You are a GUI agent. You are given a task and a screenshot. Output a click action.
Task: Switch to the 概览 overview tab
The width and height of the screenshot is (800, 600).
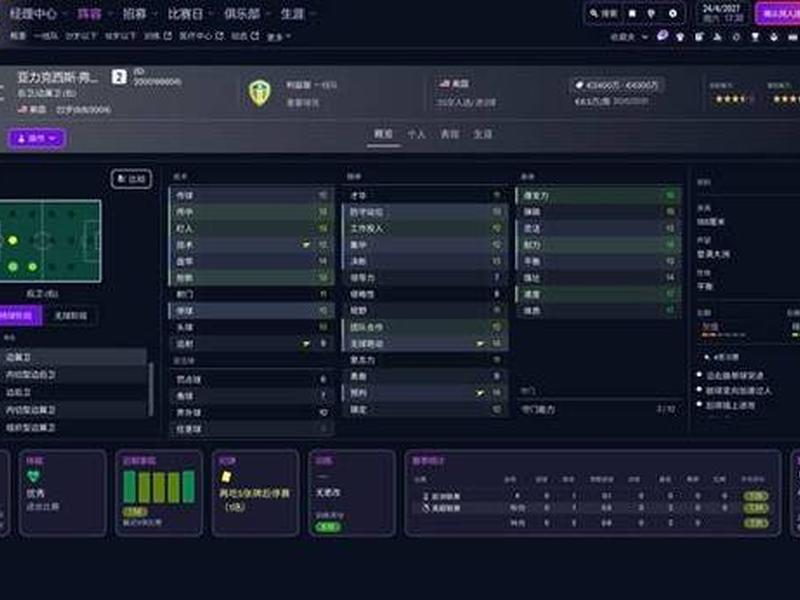(x=383, y=134)
